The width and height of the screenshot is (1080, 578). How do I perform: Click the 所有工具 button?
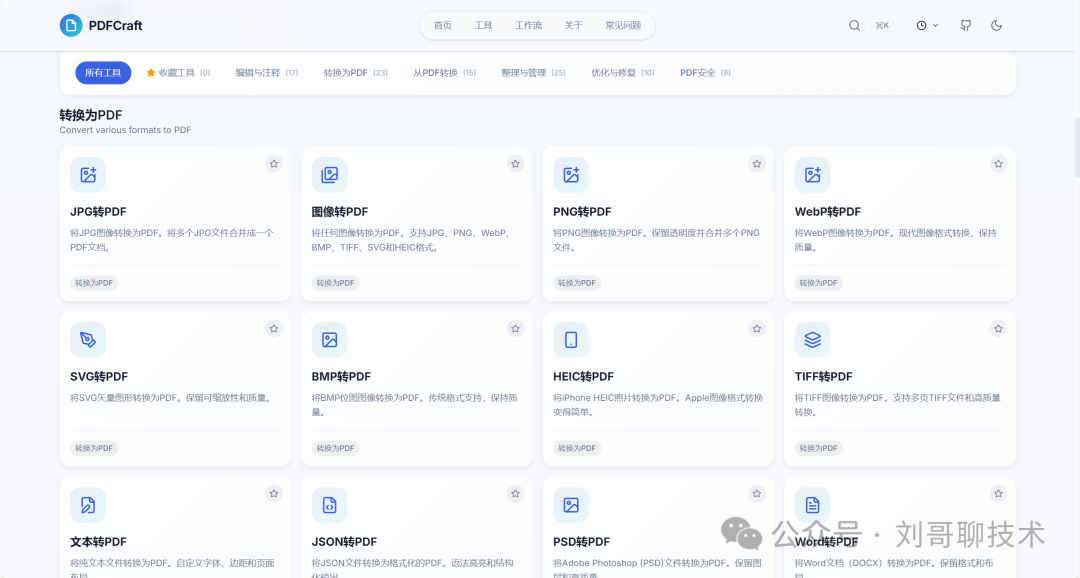click(103, 72)
